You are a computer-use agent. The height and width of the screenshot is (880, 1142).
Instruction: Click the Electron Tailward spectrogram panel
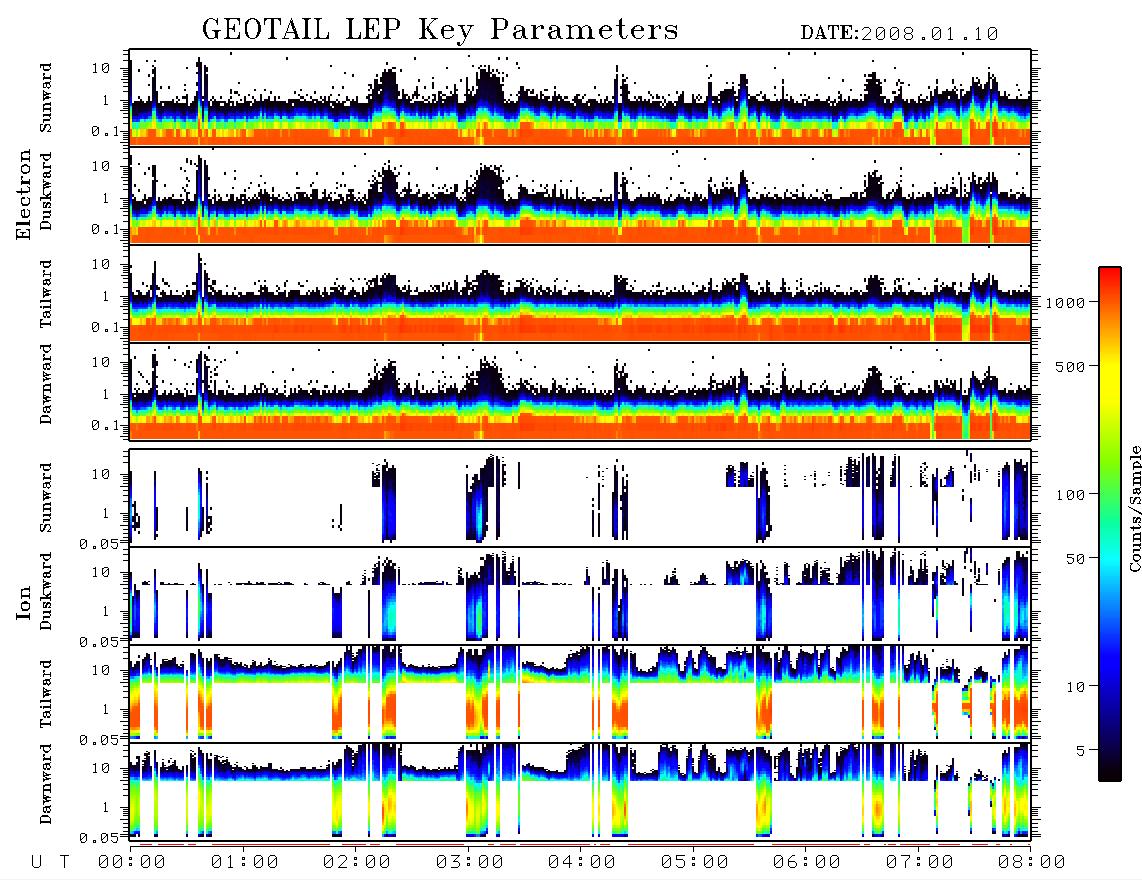[x=580, y=294]
